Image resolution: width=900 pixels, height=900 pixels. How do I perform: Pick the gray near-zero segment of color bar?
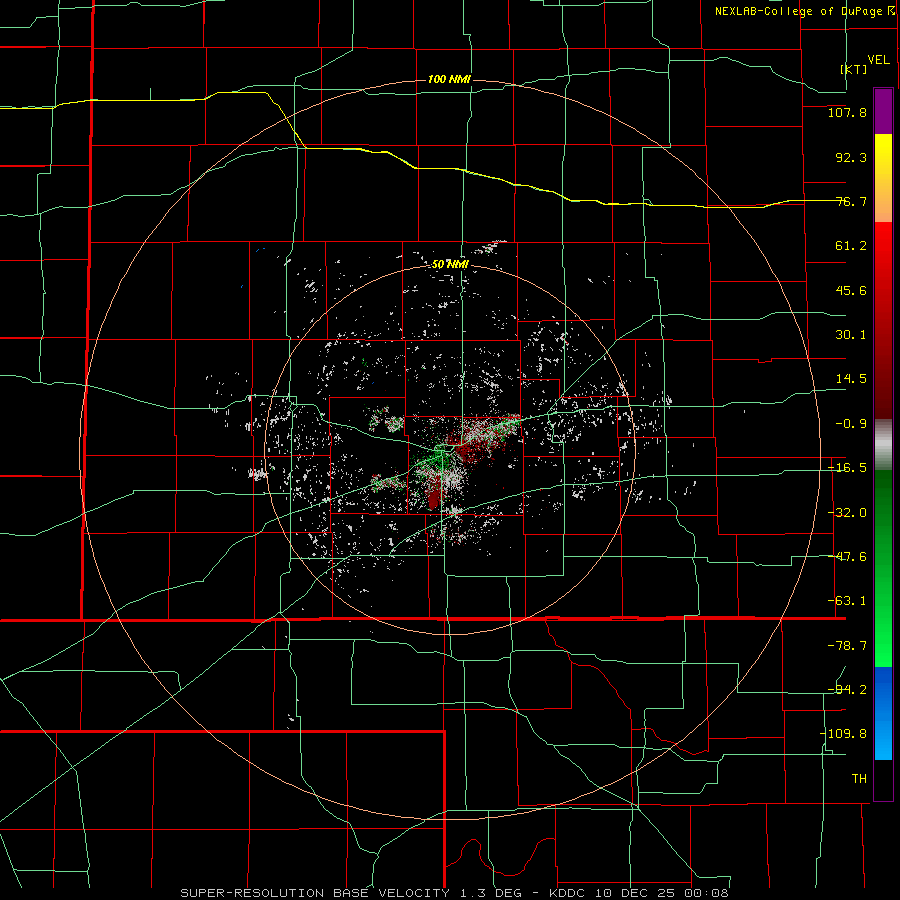[x=883, y=445]
